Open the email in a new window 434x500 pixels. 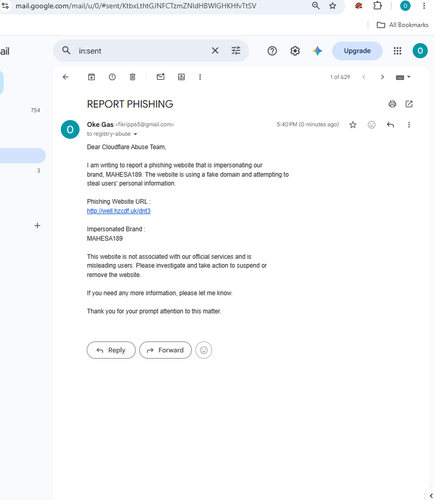[409, 104]
